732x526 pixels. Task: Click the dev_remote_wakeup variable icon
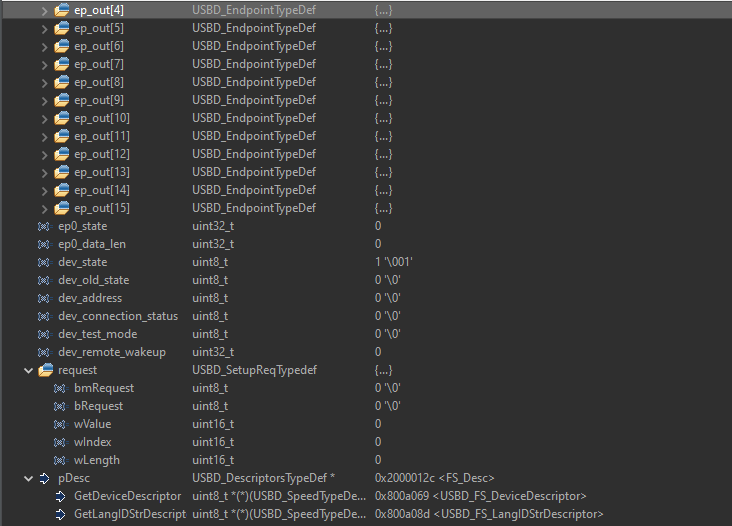44,352
